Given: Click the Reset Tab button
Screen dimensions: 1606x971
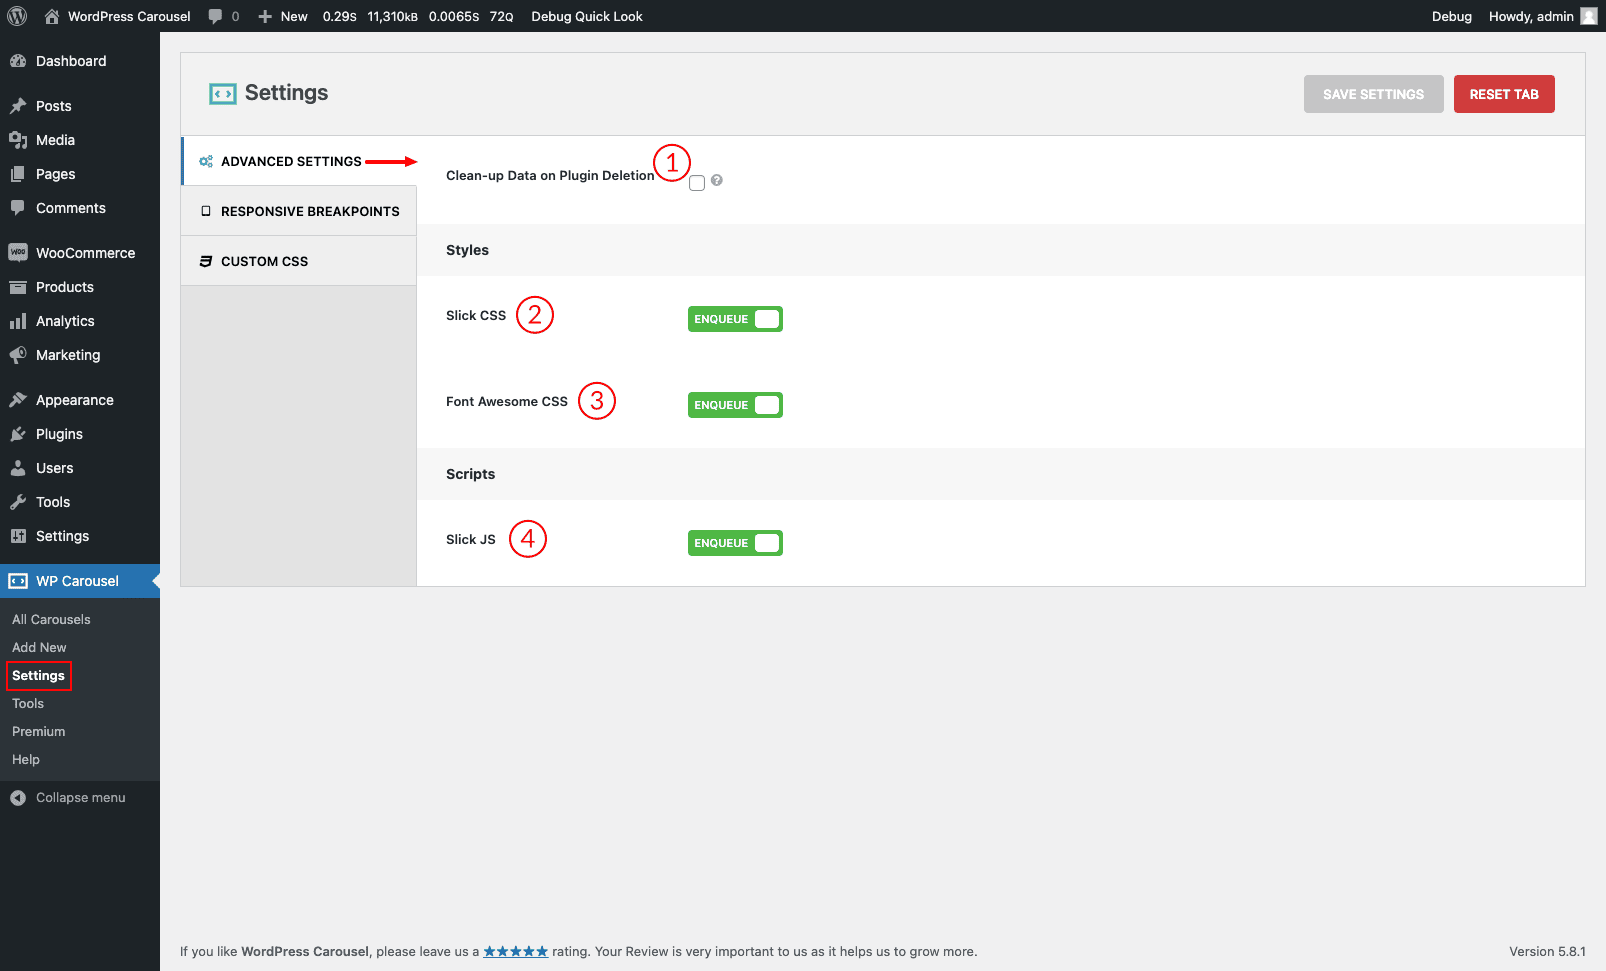Looking at the screenshot, I should coord(1503,94).
